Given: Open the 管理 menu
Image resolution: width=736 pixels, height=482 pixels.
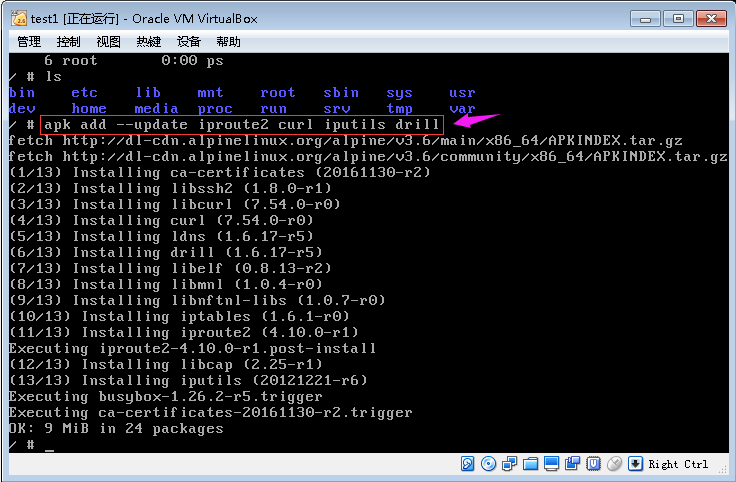Looking at the screenshot, I should [x=29, y=42].
